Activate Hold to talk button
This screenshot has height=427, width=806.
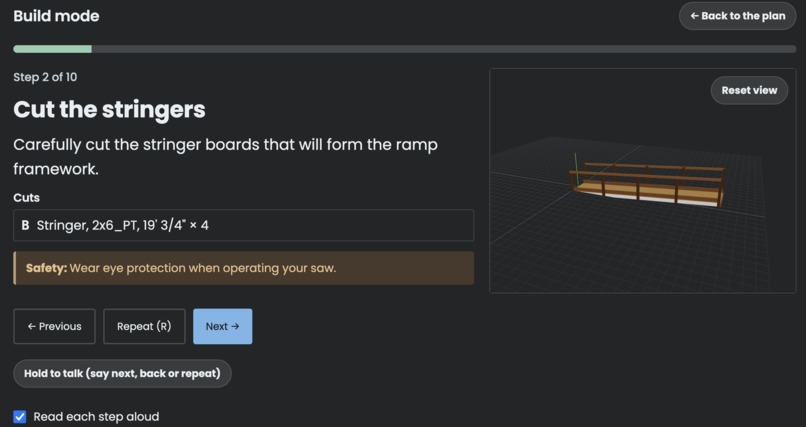(122, 374)
